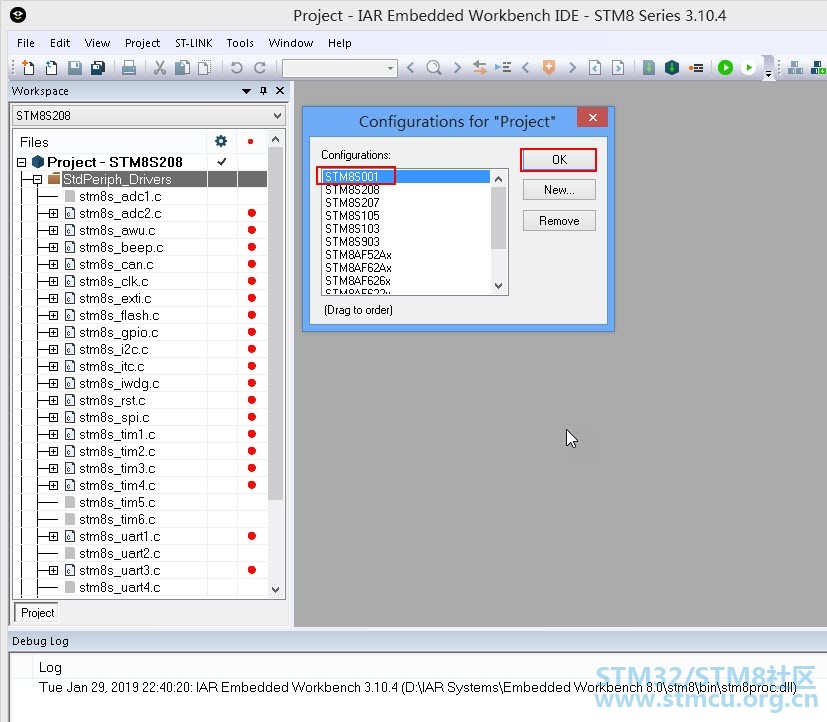Select stm8s_adc1.c in the file tree

(x=120, y=197)
